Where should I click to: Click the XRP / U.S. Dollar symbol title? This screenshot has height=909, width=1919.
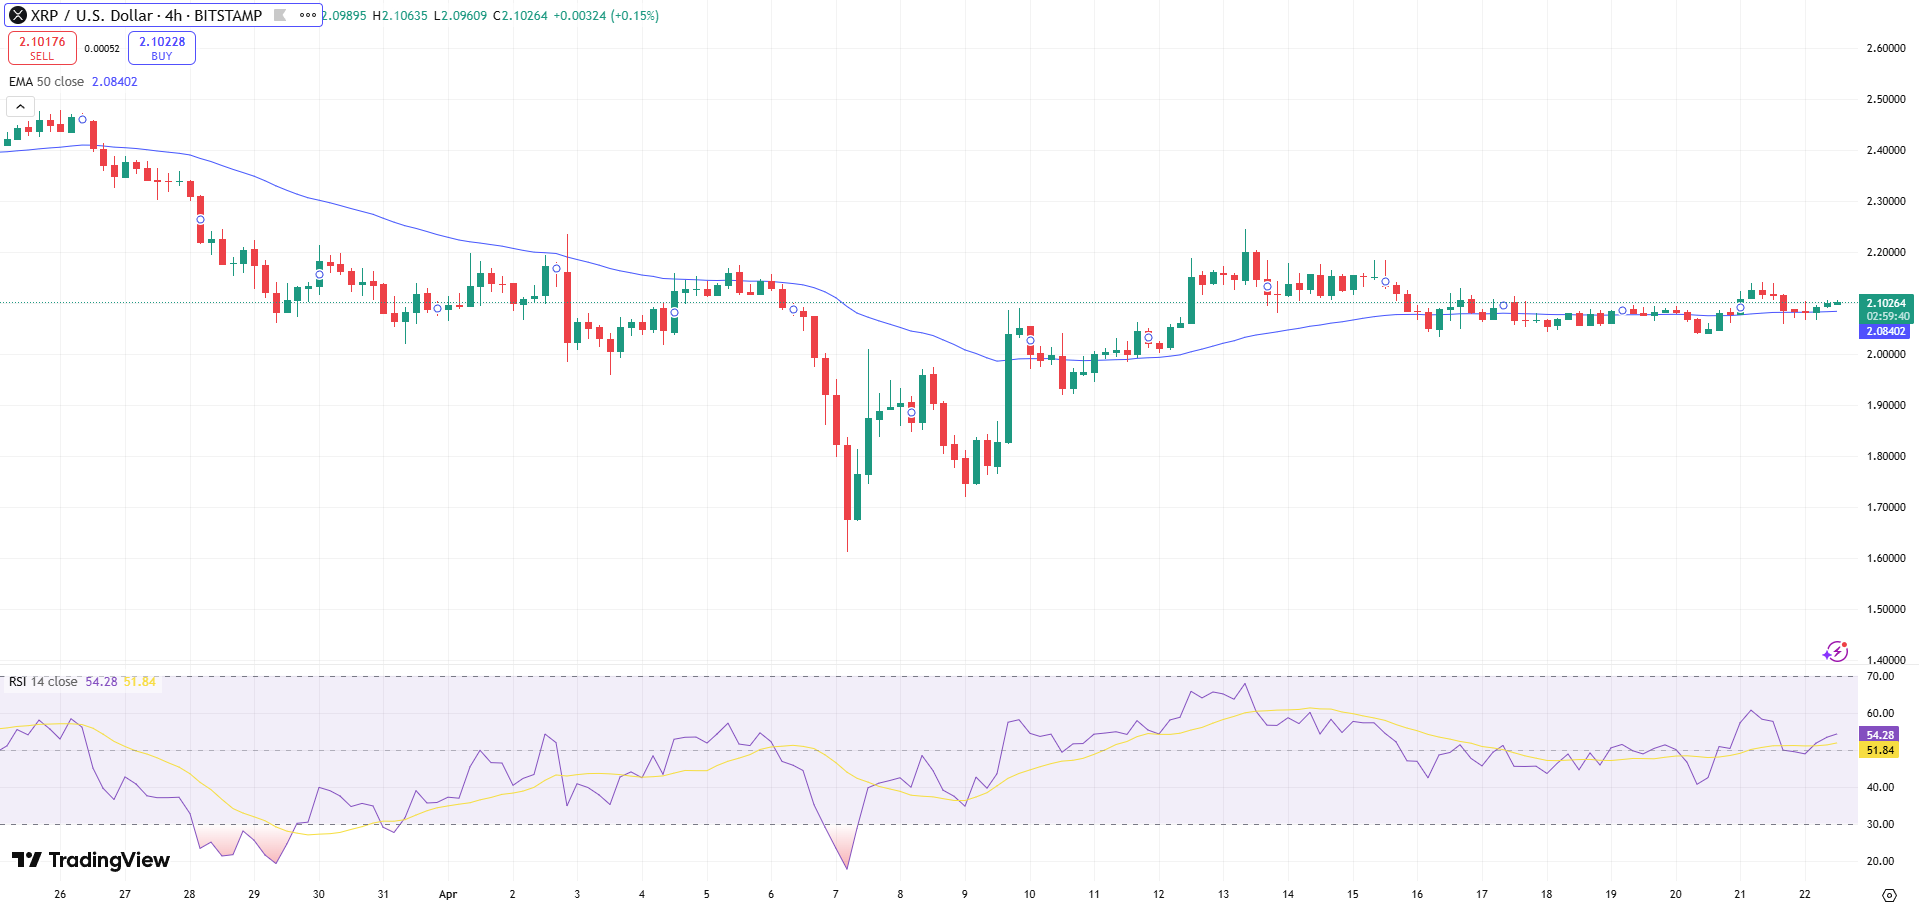92,16
